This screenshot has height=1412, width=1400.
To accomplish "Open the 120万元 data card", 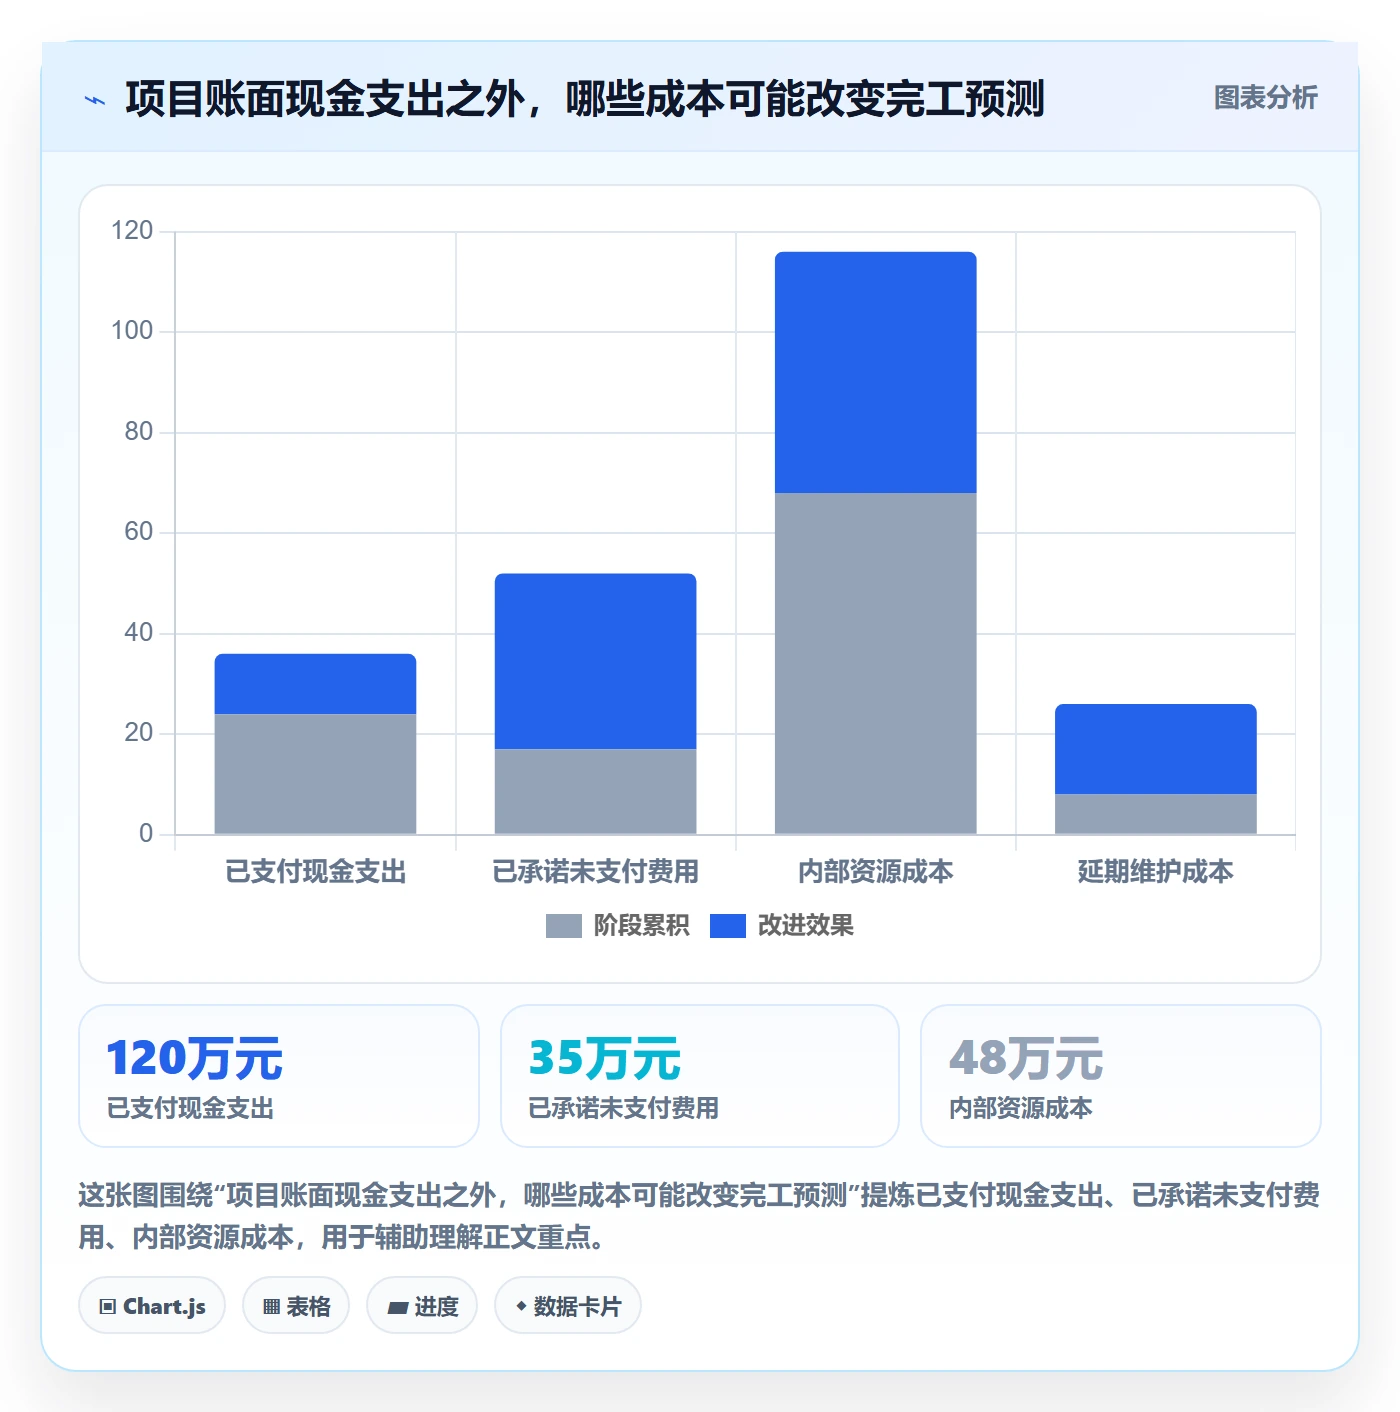I will pyautogui.click(x=279, y=1076).
